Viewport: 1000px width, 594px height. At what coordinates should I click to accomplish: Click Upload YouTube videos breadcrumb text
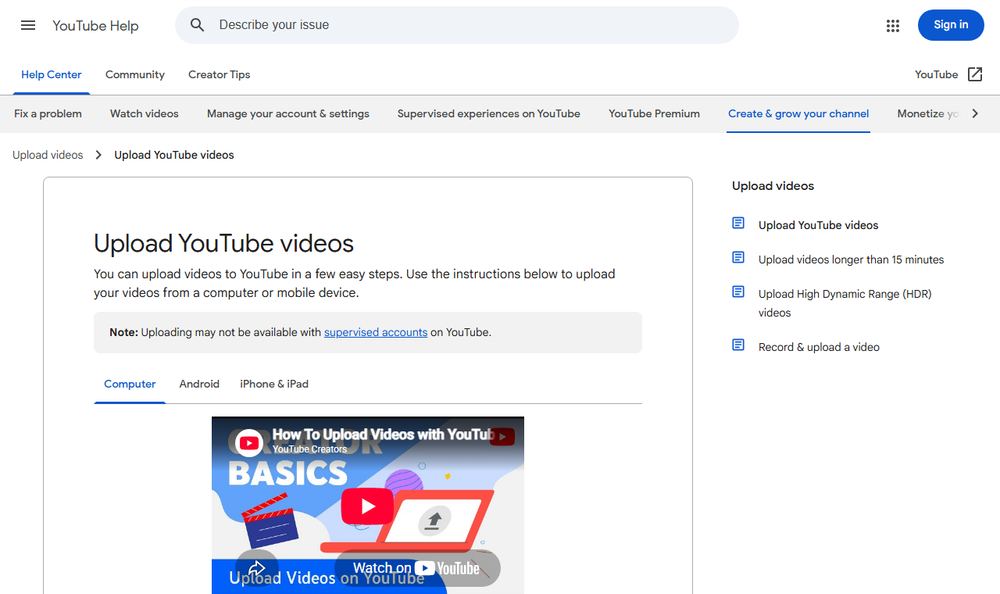pos(174,155)
